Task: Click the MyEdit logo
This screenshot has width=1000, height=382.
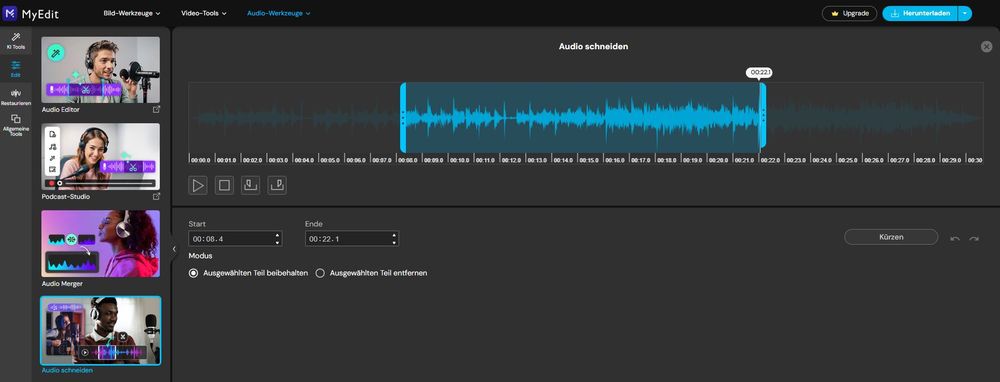Action: (31, 13)
